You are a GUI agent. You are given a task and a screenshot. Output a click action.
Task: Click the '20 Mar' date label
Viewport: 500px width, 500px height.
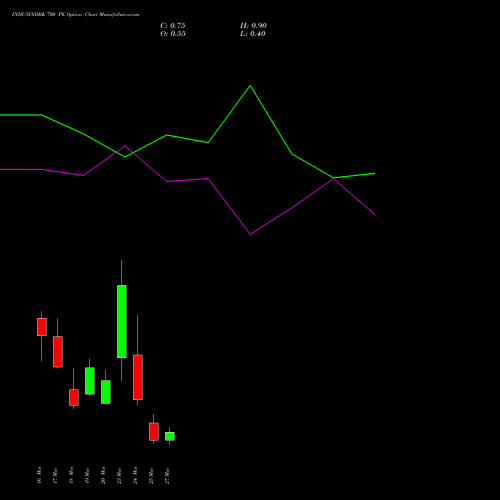(x=103, y=475)
